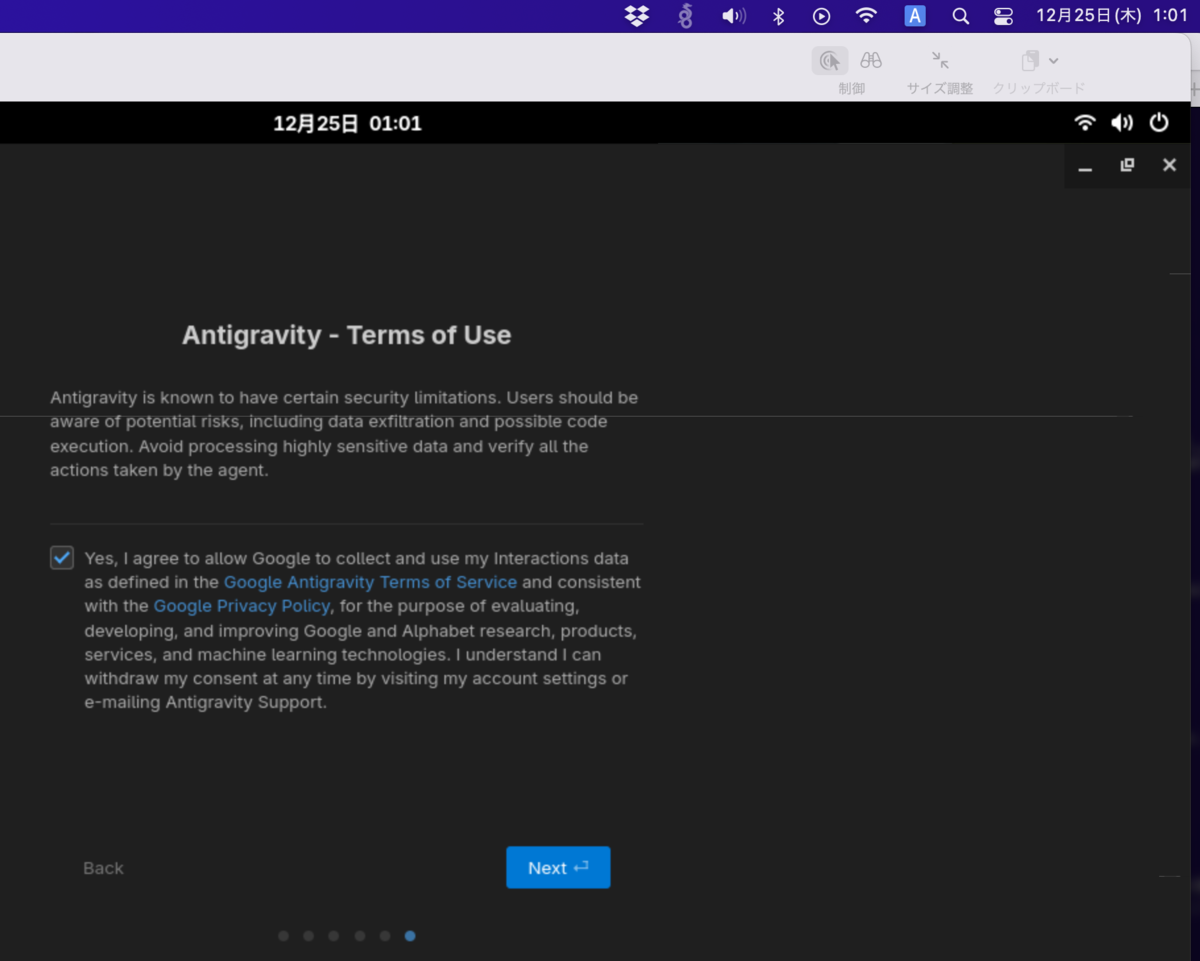Select the active sixth page dot
The height and width of the screenshot is (961, 1200).
pyautogui.click(x=410, y=936)
